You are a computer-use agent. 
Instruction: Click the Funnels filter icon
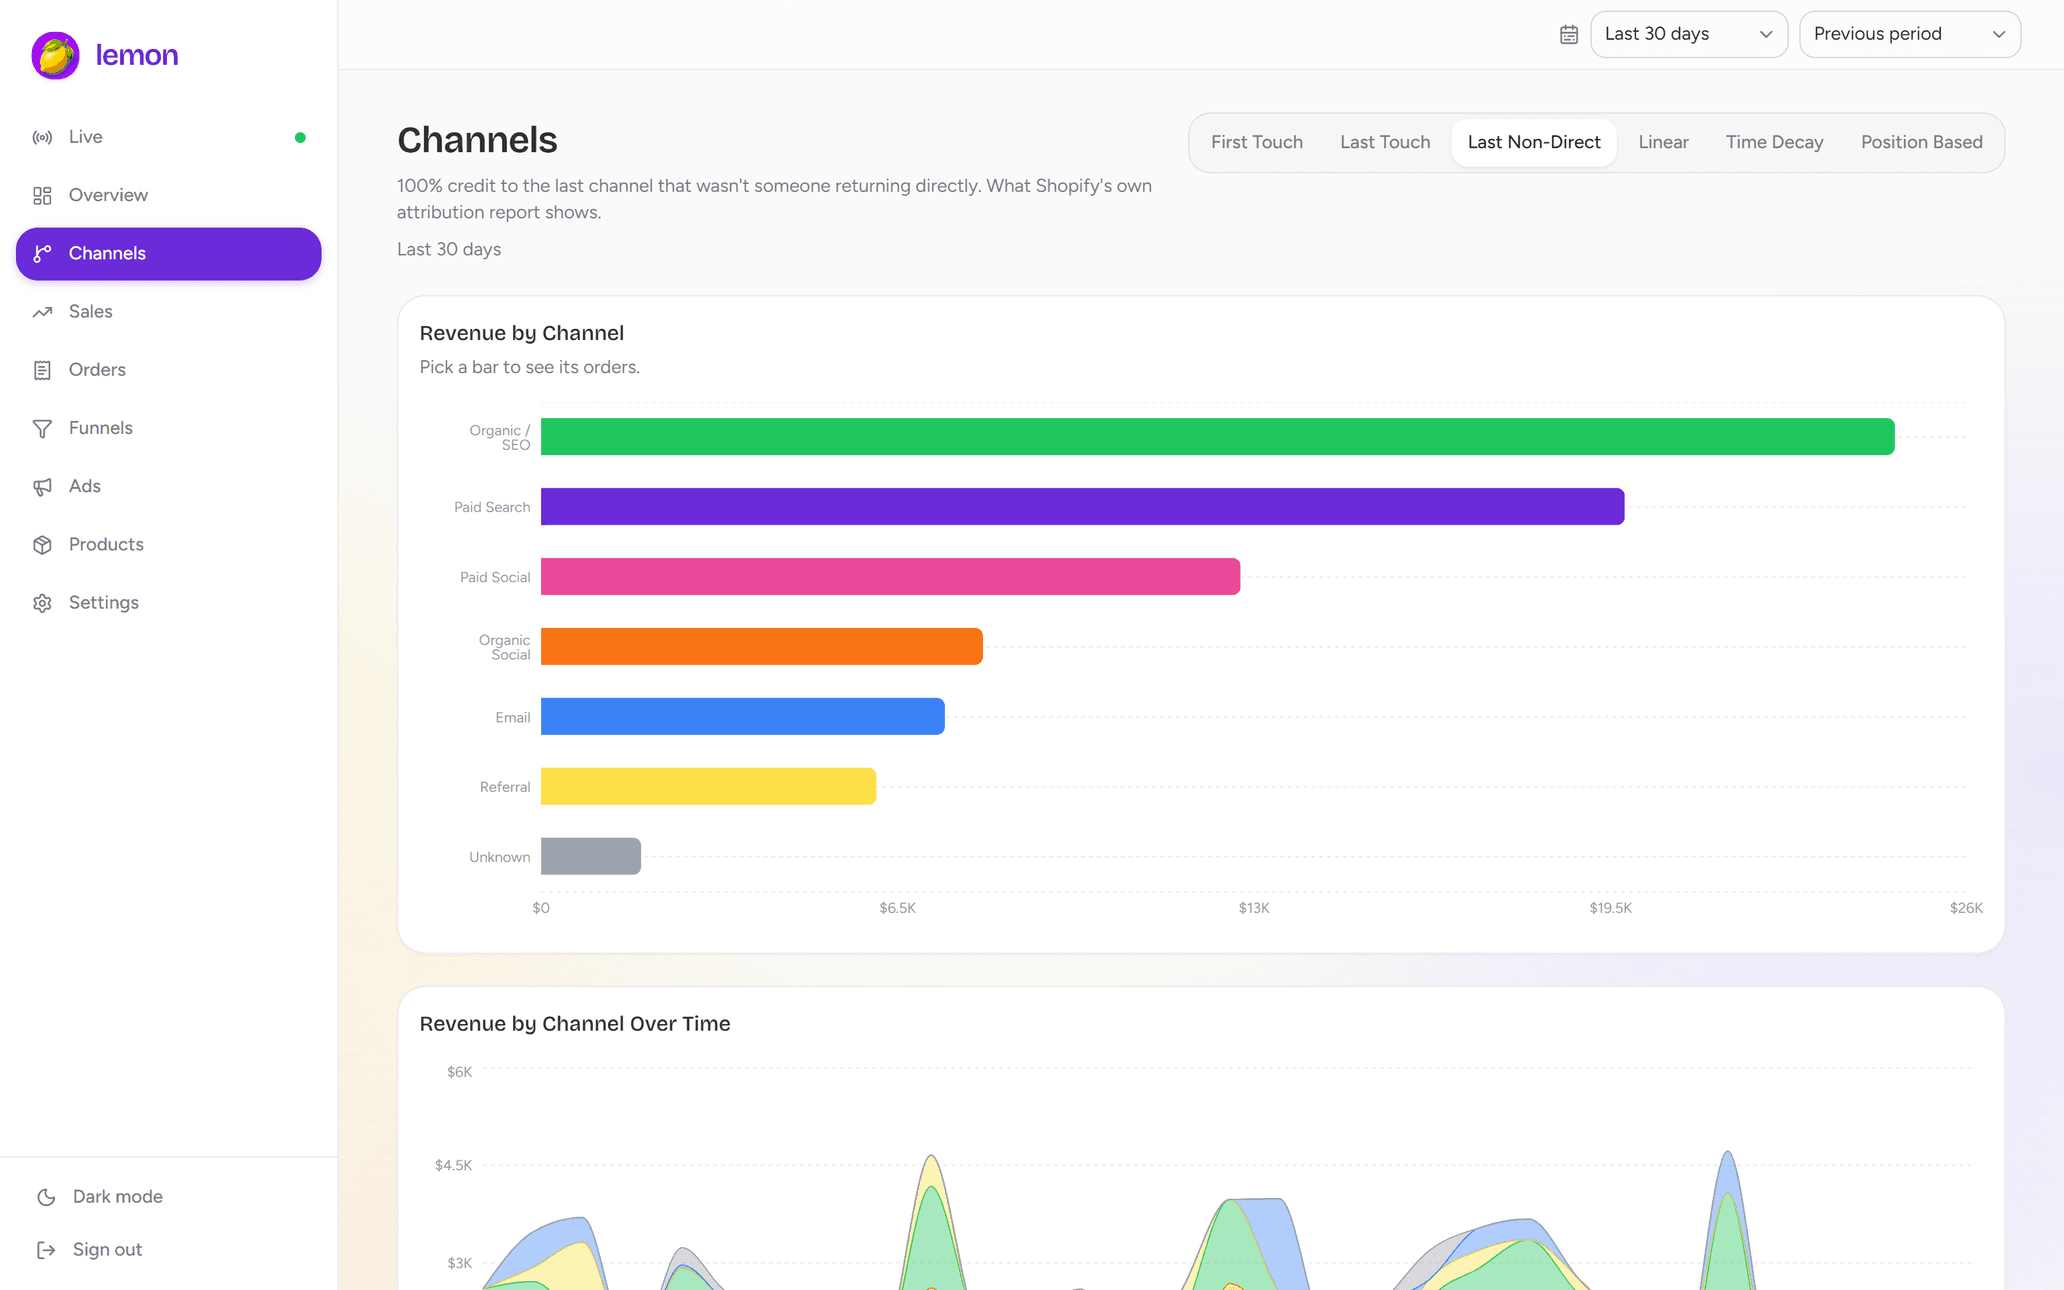42,428
